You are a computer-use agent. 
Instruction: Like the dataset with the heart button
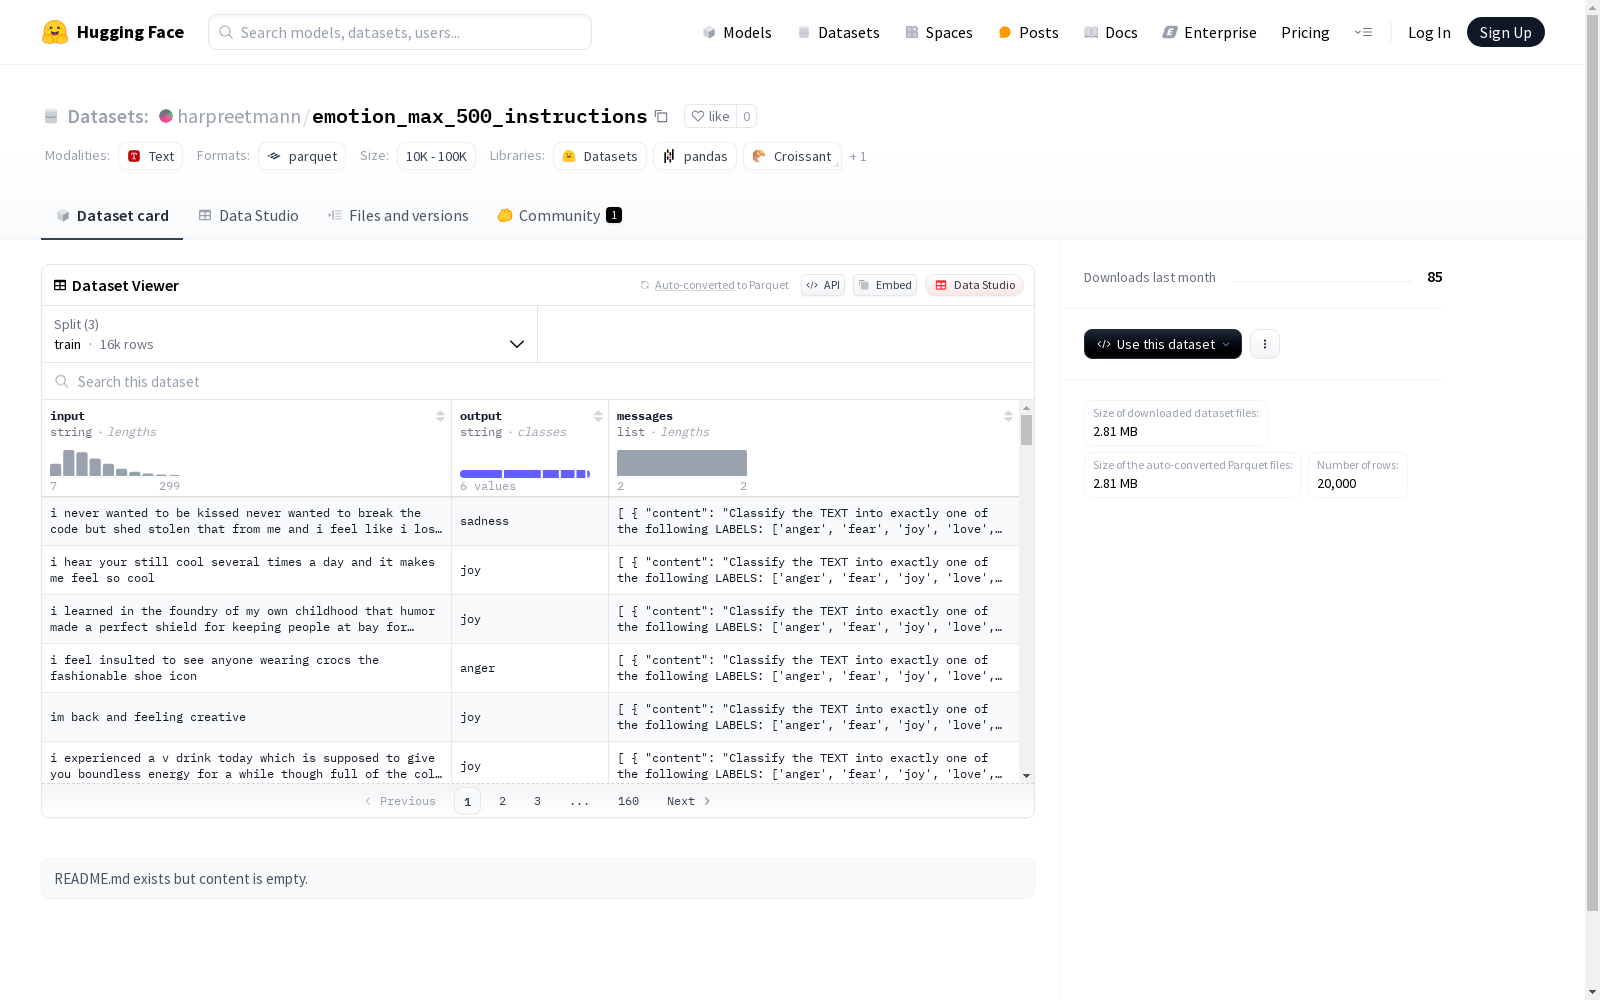(x=711, y=116)
